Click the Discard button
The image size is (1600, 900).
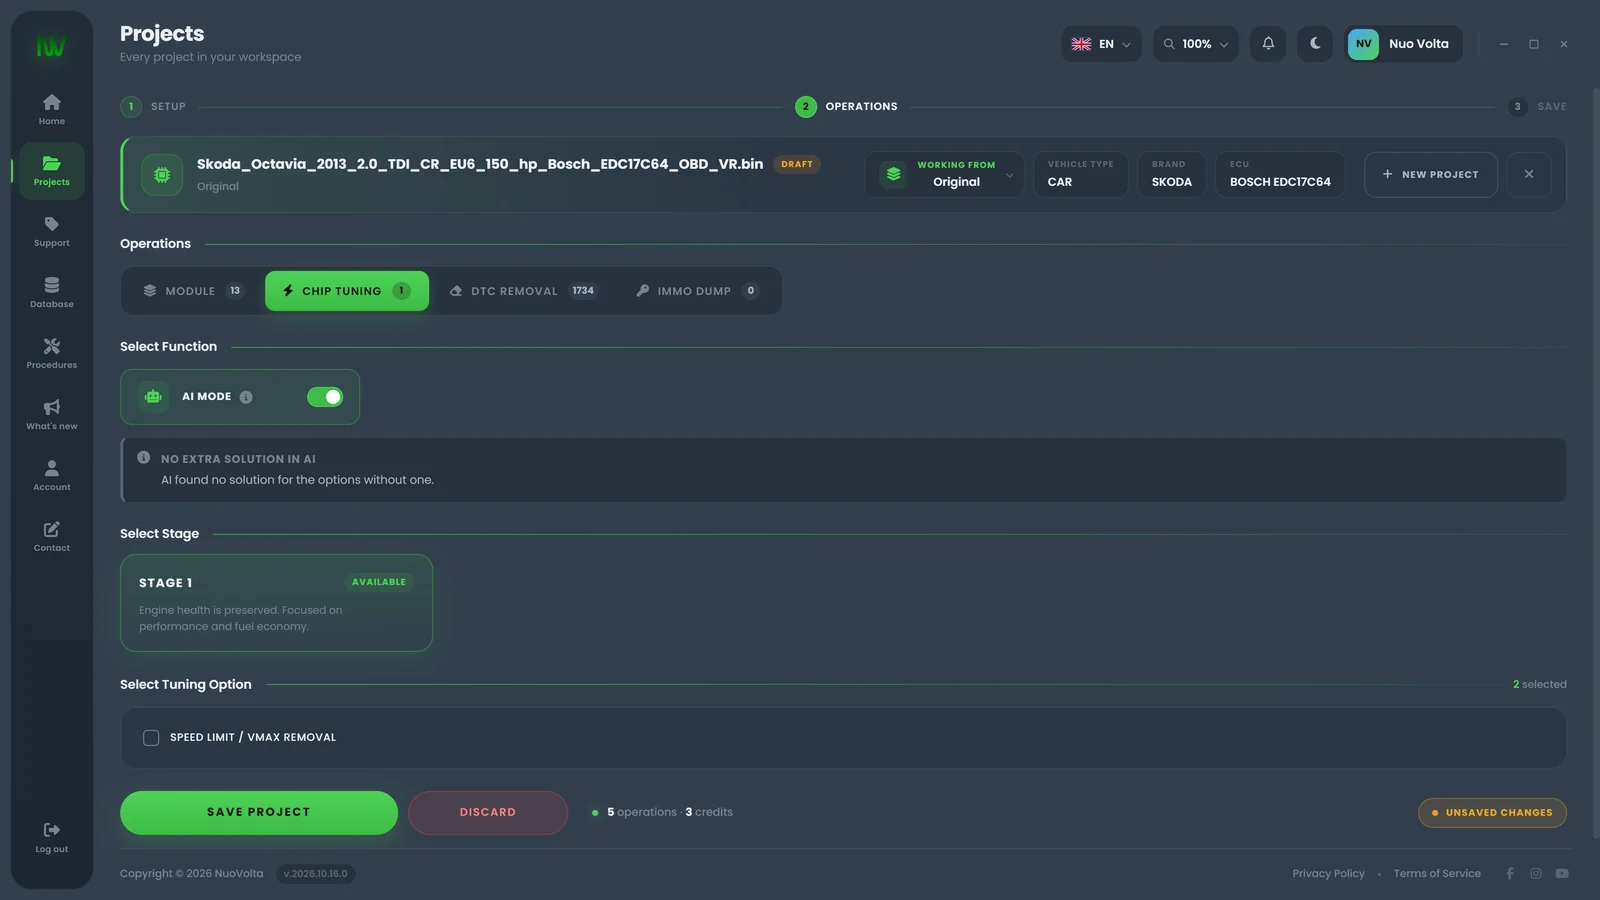point(488,813)
